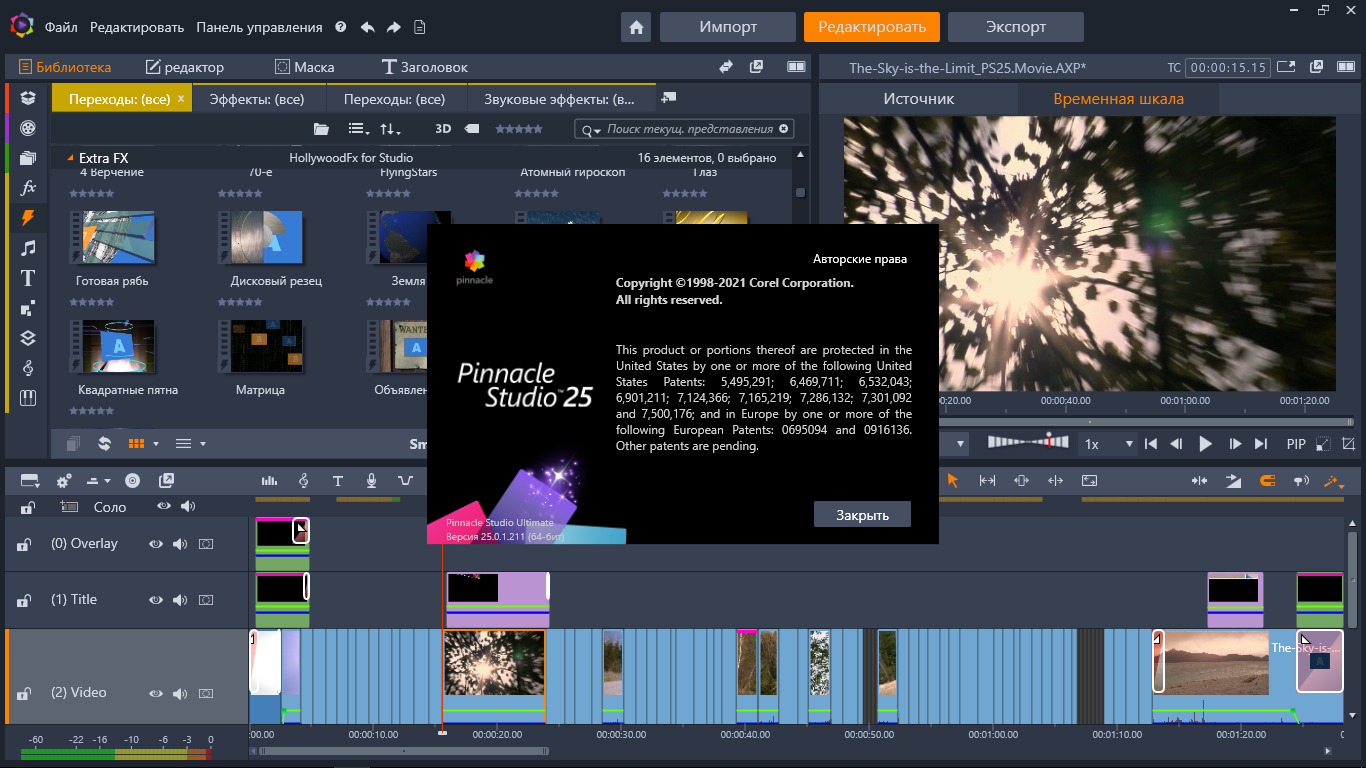Switch to the Звуковые эффекты tab
The height and width of the screenshot is (768, 1366).
point(559,100)
